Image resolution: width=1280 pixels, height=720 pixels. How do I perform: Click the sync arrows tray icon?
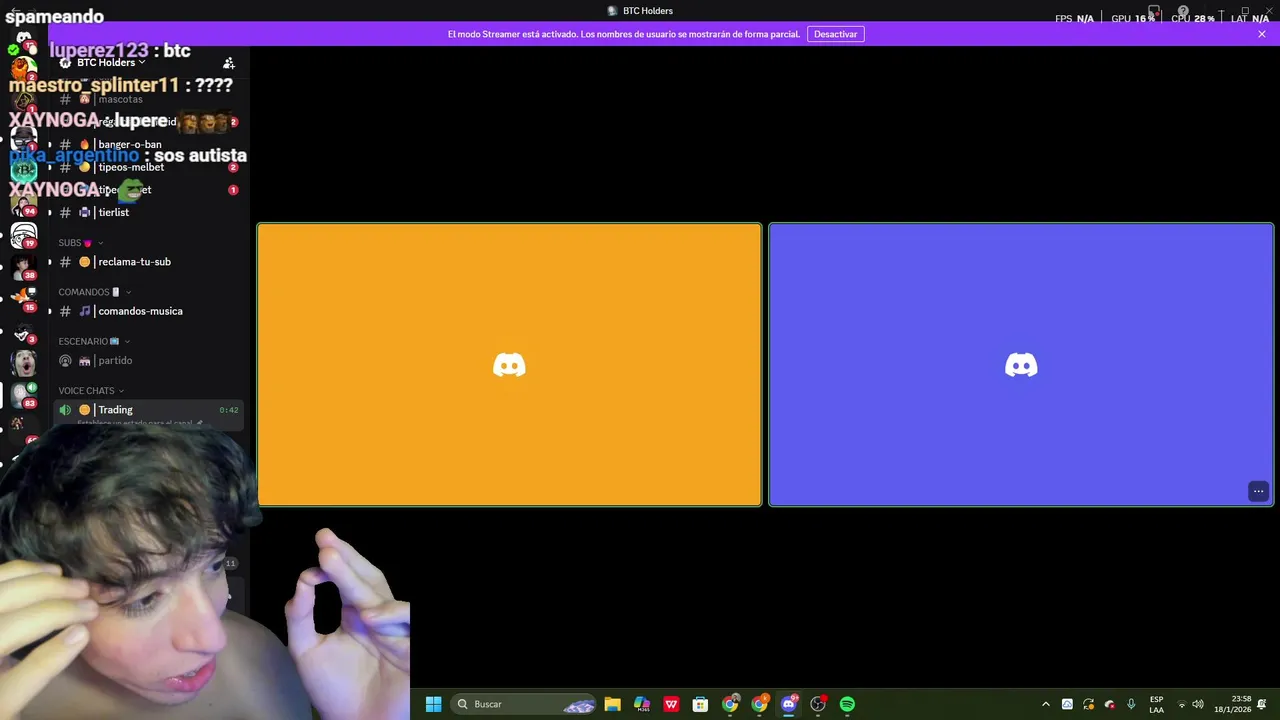pyautogui.click(x=1089, y=704)
